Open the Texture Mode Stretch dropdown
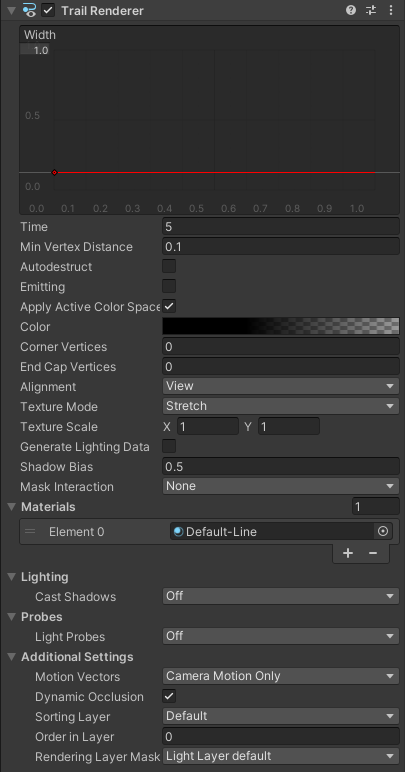Viewport: 405px width, 772px height. tap(280, 406)
